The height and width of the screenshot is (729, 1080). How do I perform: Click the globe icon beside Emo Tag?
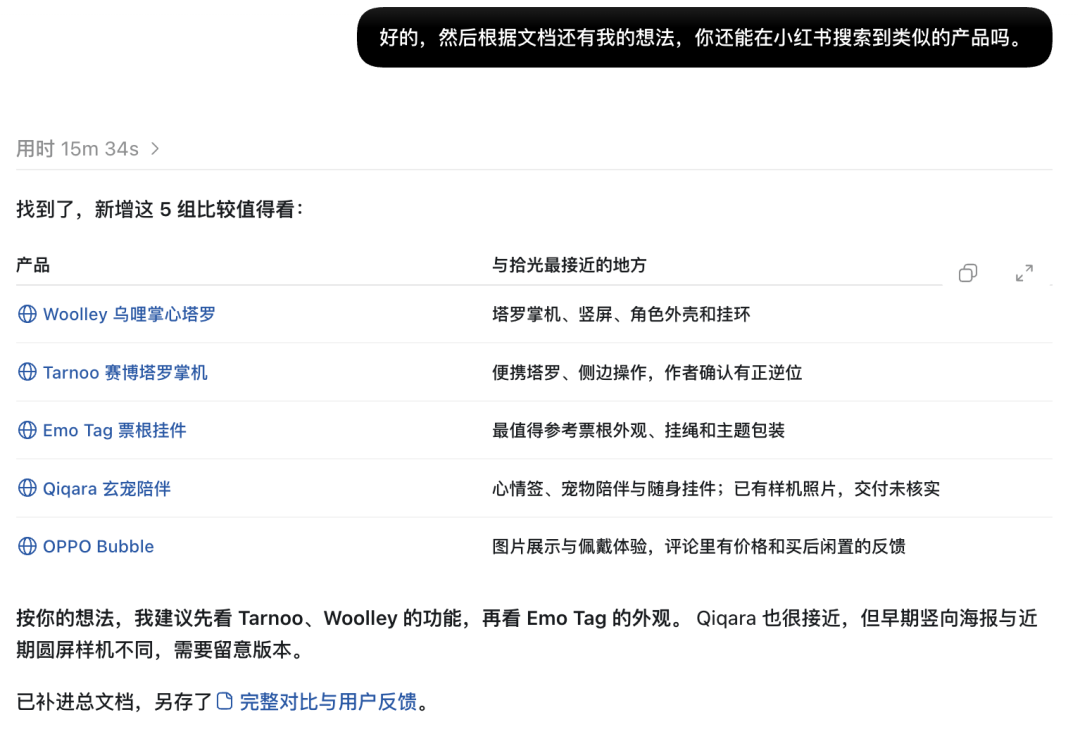point(27,430)
